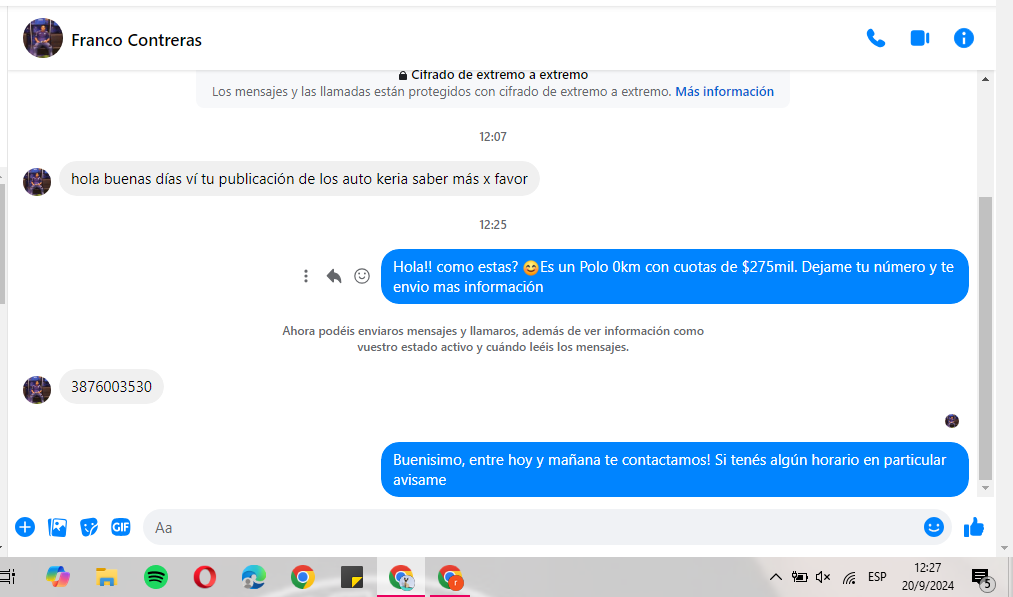Image resolution: width=1013 pixels, height=597 pixels.
Task: Open Copilot from the taskbar
Action: click(57, 577)
